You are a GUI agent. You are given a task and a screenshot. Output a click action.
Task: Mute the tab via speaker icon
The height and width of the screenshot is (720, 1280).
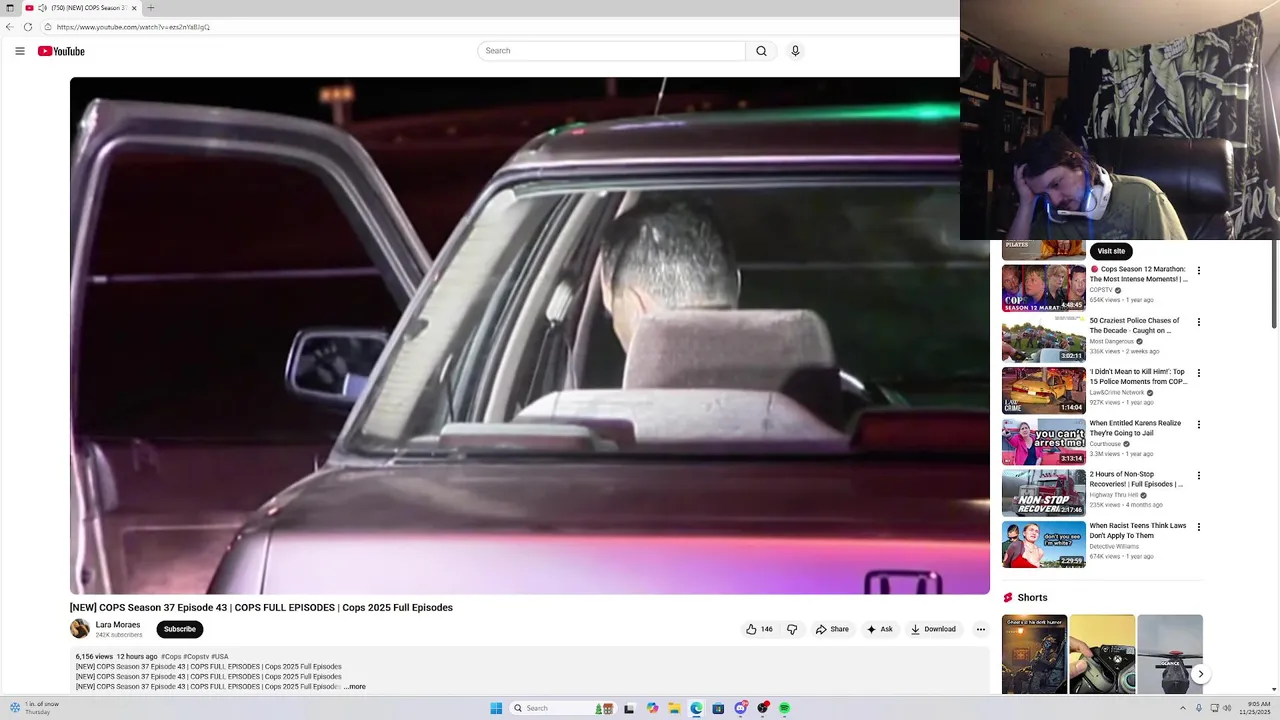(x=42, y=8)
